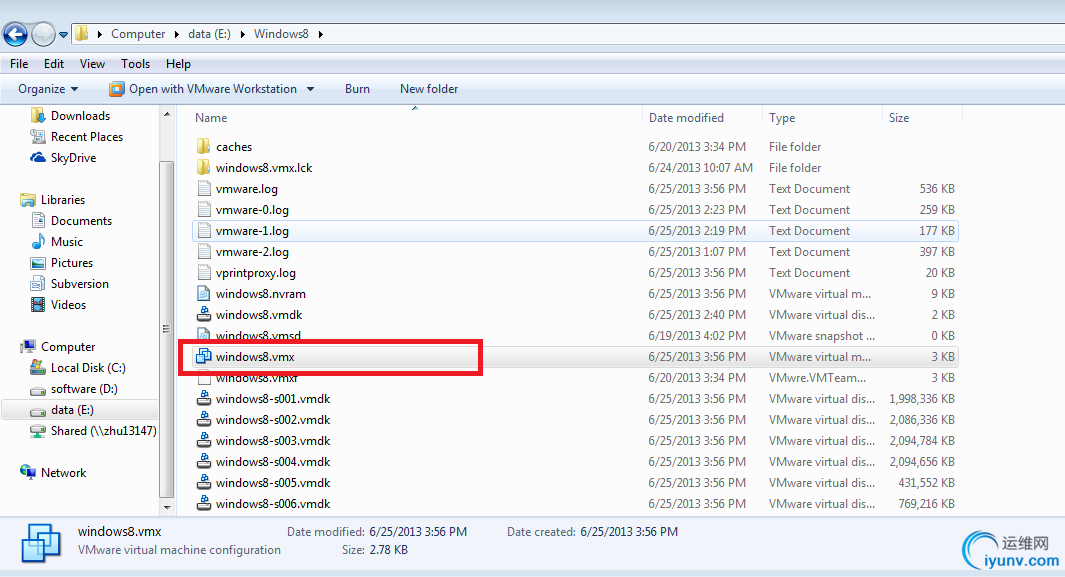1065x577 pixels.
Task: Click the windows8-s006.vmdk disk icon
Action: click(x=204, y=504)
